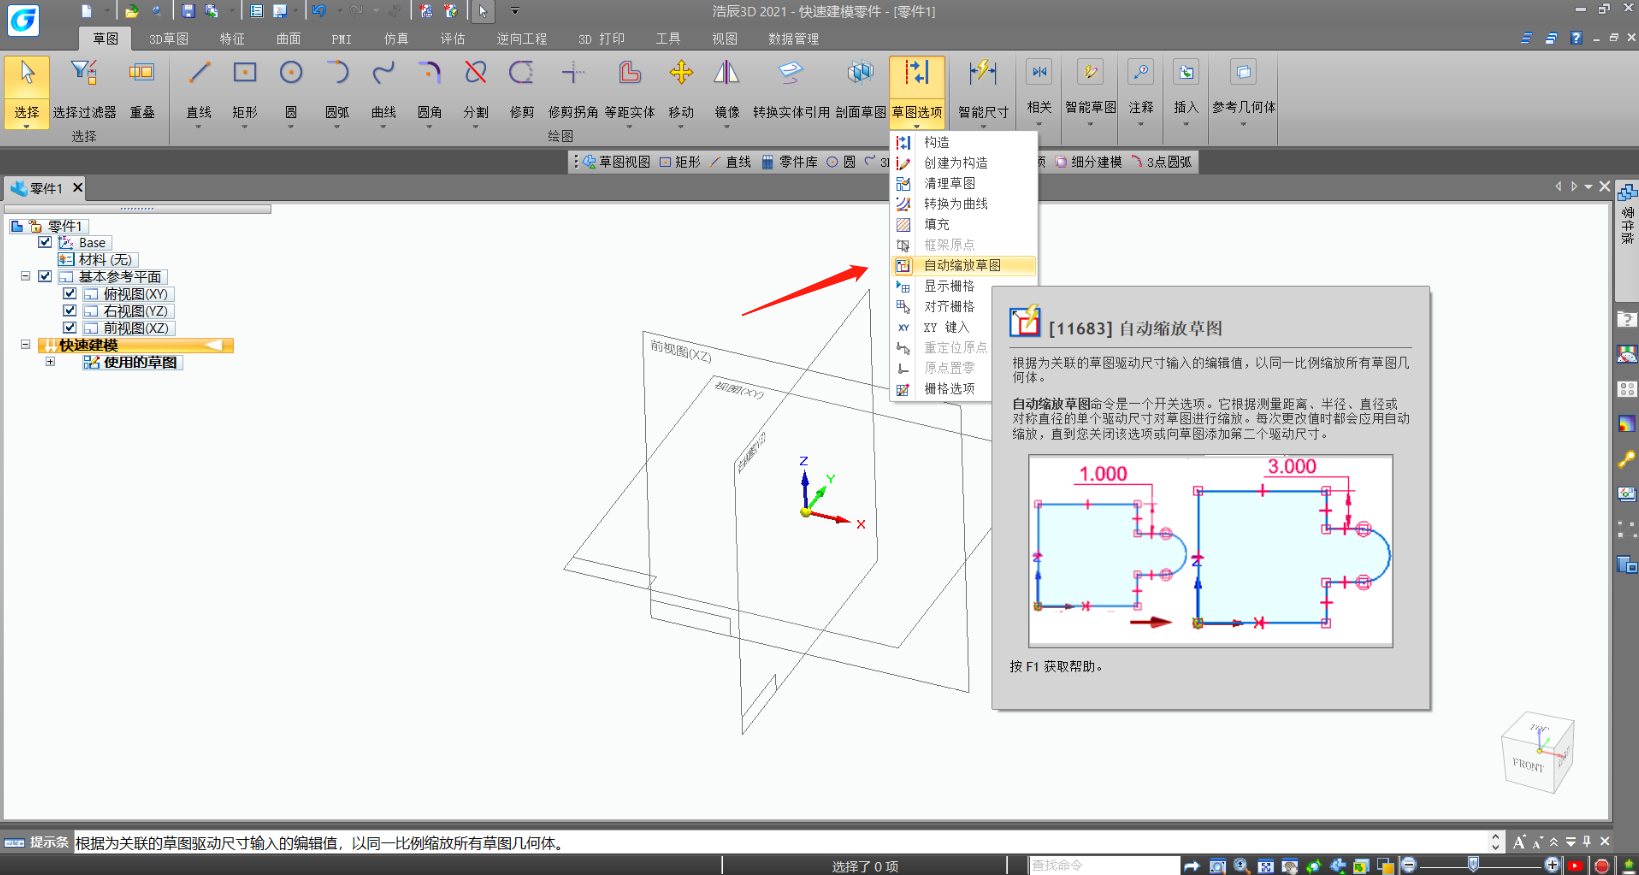Click the save icon in quick access toolbar
This screenshot has height=875, width=1639.
coord(188,11)
